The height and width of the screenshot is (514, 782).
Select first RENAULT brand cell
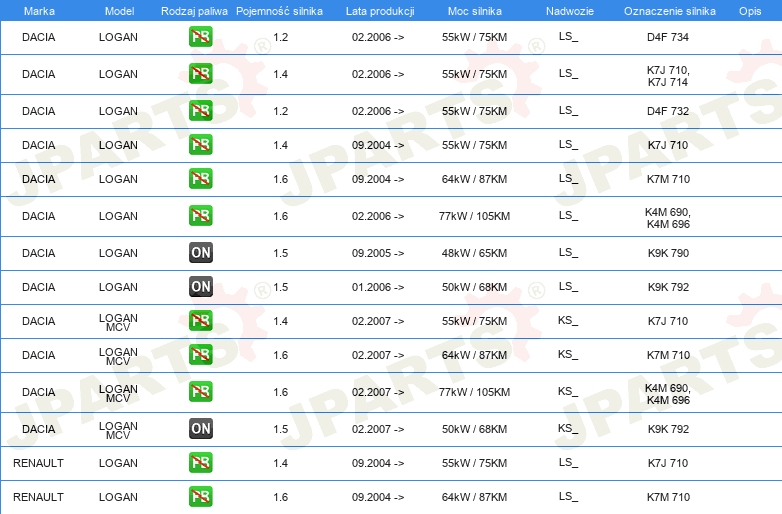point(38,463)
